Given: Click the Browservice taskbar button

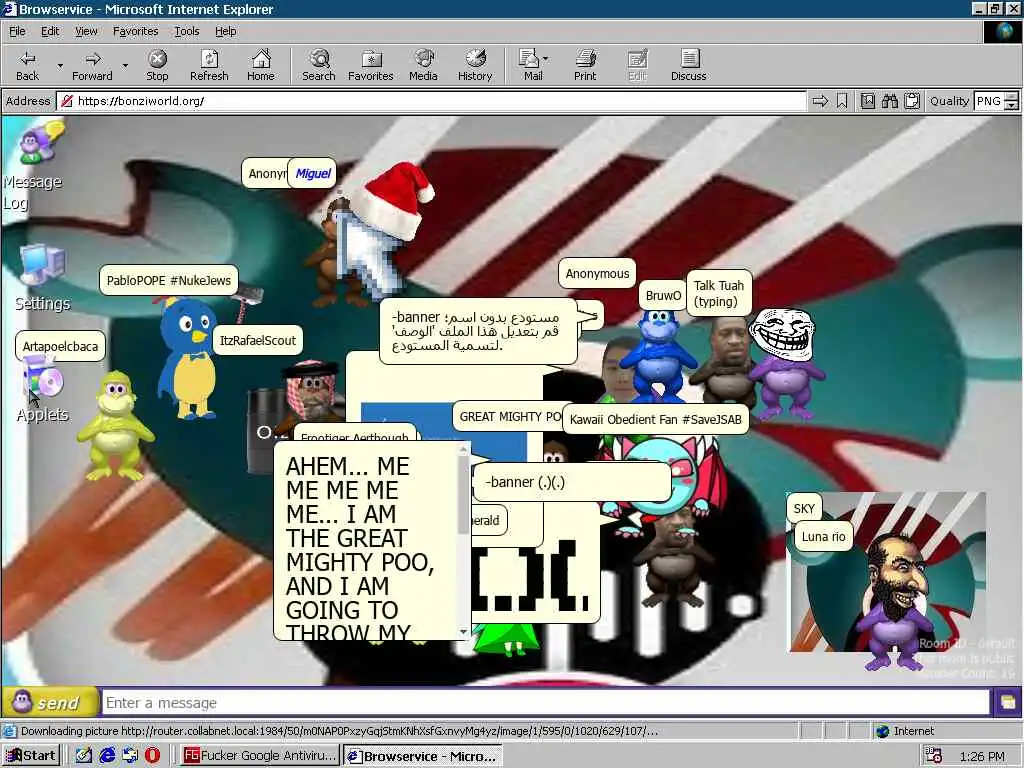Looking at the screenshot, I should (423, 756).
